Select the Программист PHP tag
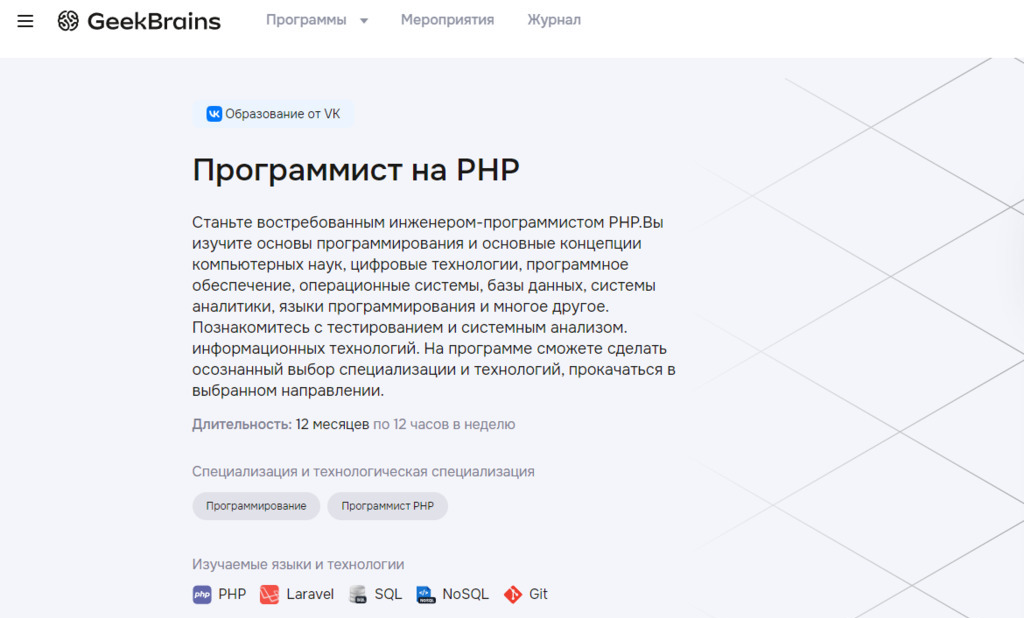This screenshot has height=618, width=1024. tap(387, 506)
